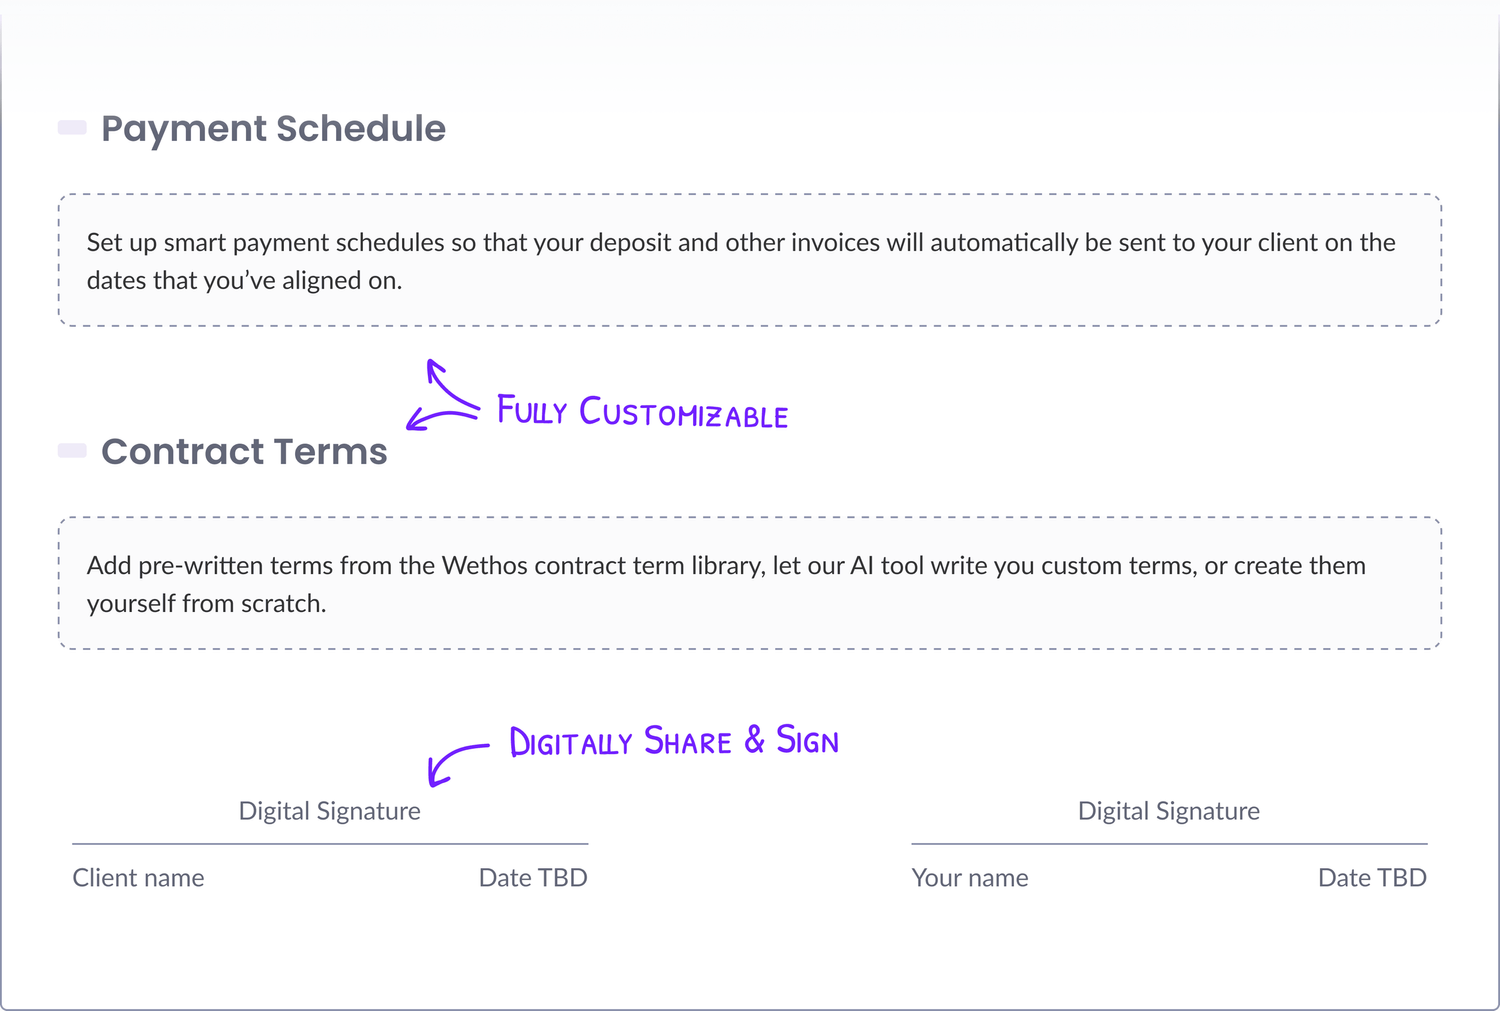Click the Fully Customizable annotation
The height and width of the screenshot is (1011, 1500).
643,412
